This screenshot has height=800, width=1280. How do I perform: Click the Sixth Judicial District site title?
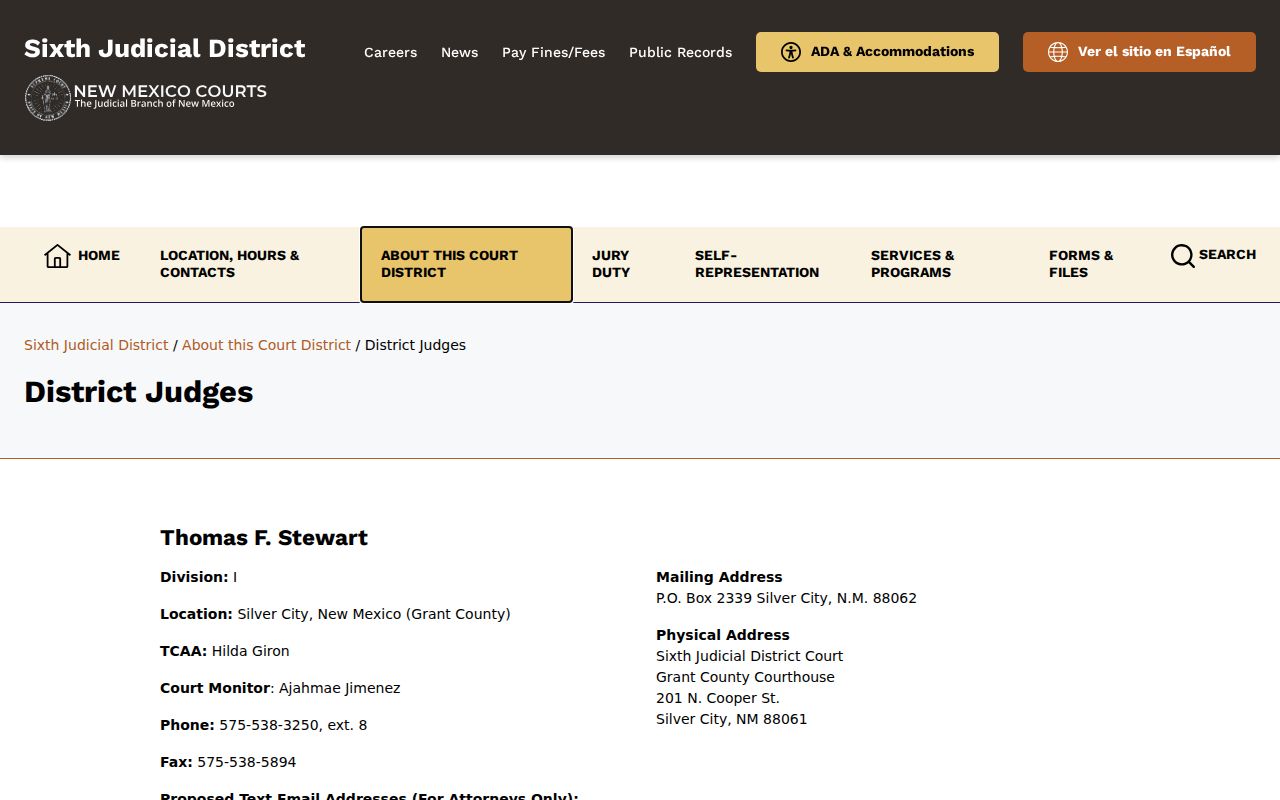point(165,48)
